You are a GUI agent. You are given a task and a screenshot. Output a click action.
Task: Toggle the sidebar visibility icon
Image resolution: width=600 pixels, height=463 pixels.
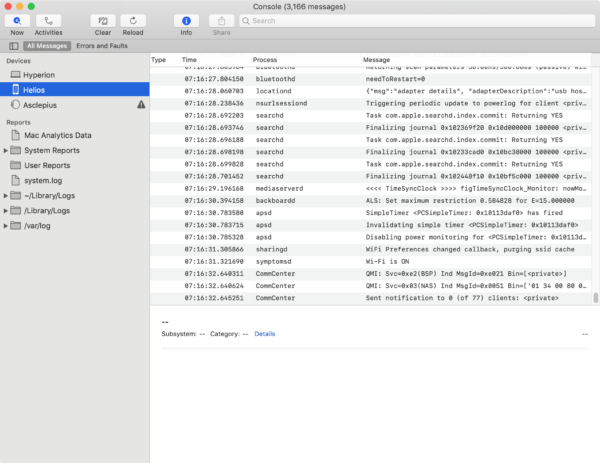pos(14,46)
